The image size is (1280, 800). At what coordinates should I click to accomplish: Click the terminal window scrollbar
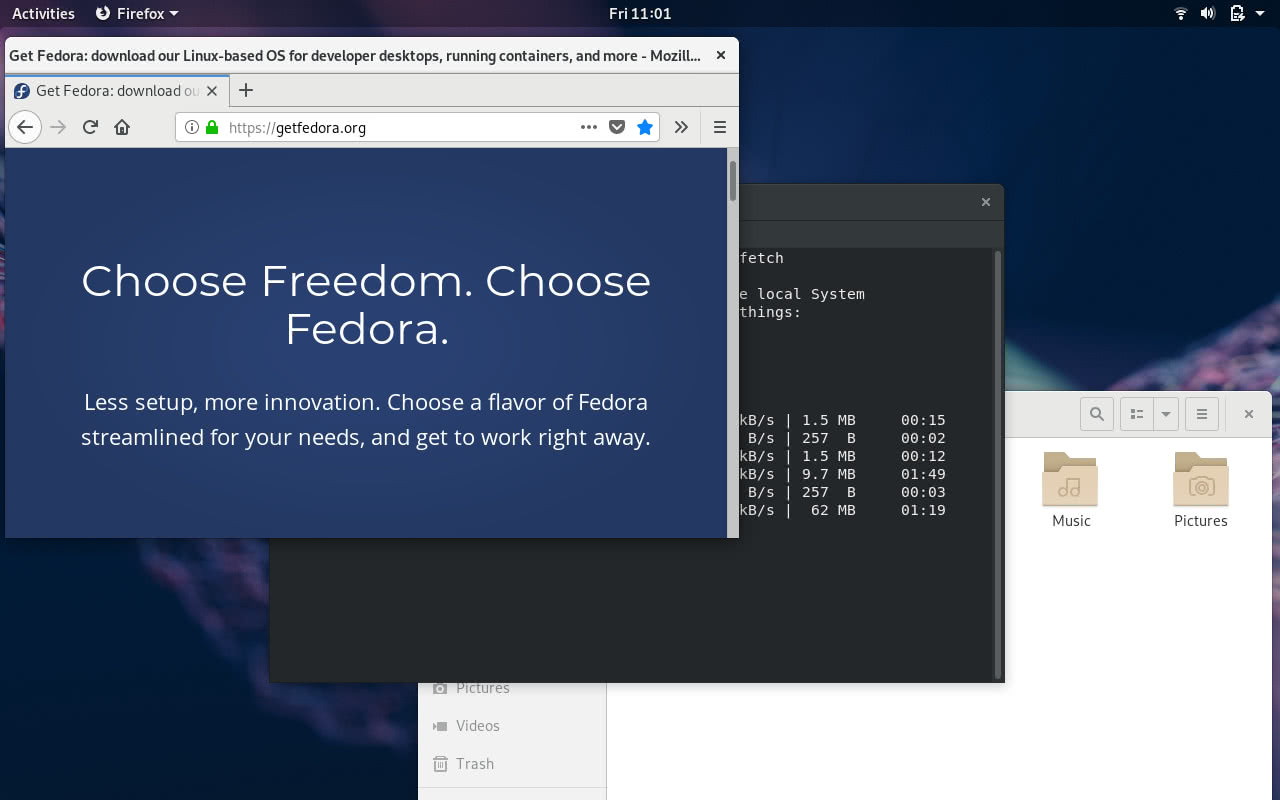pyautogui.click(x=997, y=465)
